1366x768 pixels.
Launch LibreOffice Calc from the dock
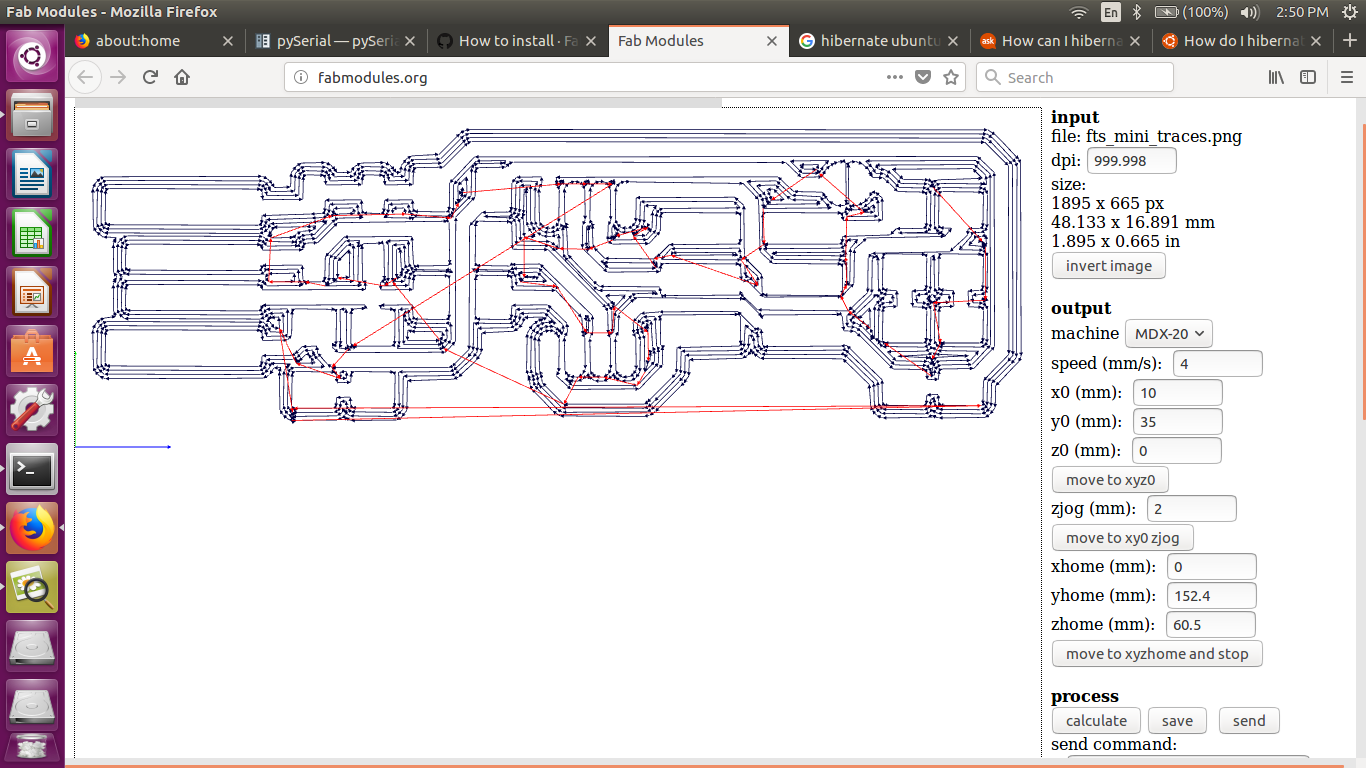click(x=33, y=233)
